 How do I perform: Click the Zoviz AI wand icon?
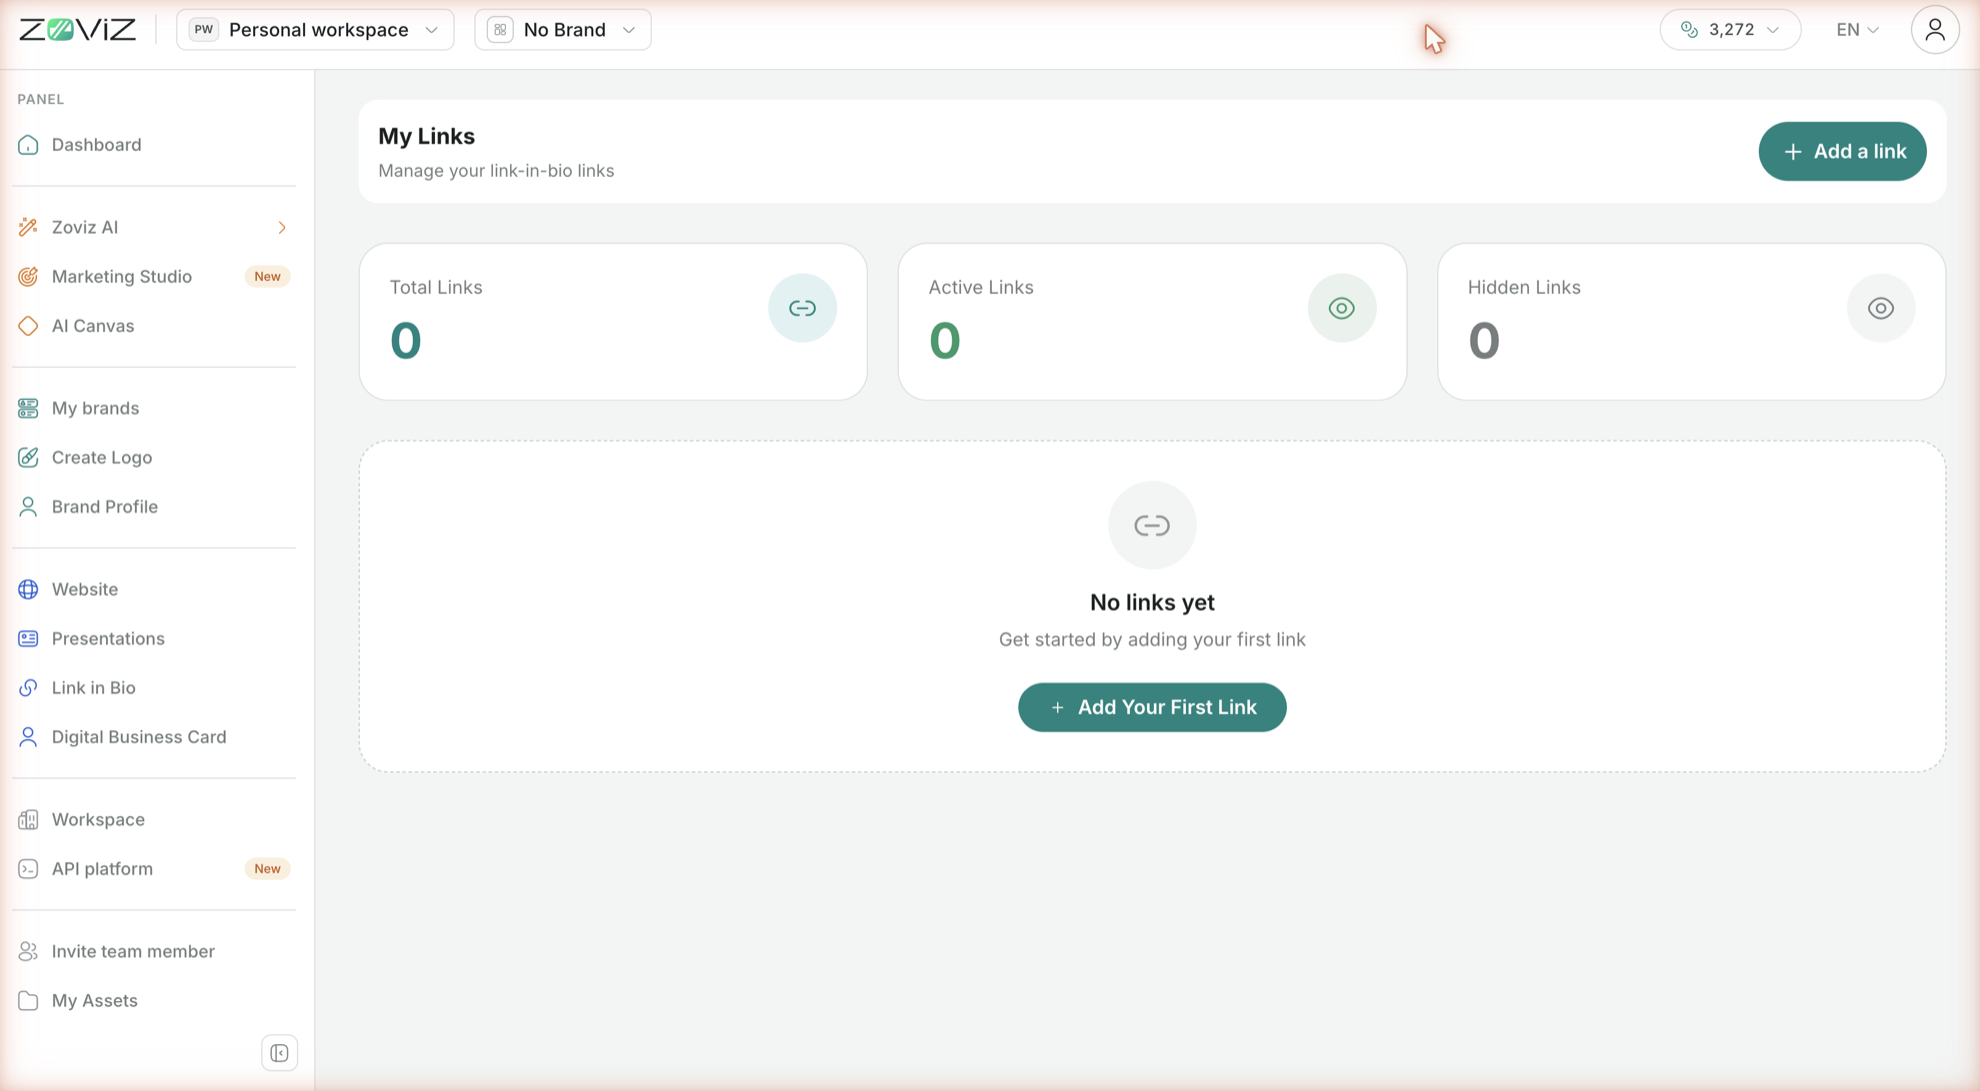pos(28,227)
